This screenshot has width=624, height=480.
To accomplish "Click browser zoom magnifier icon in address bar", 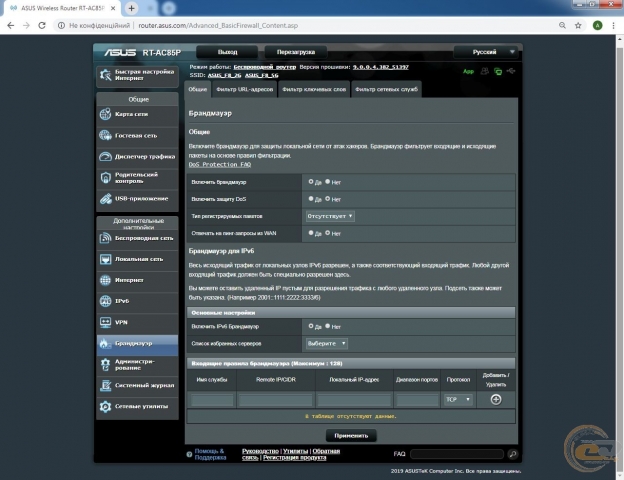I will click(x=562, y=25).
